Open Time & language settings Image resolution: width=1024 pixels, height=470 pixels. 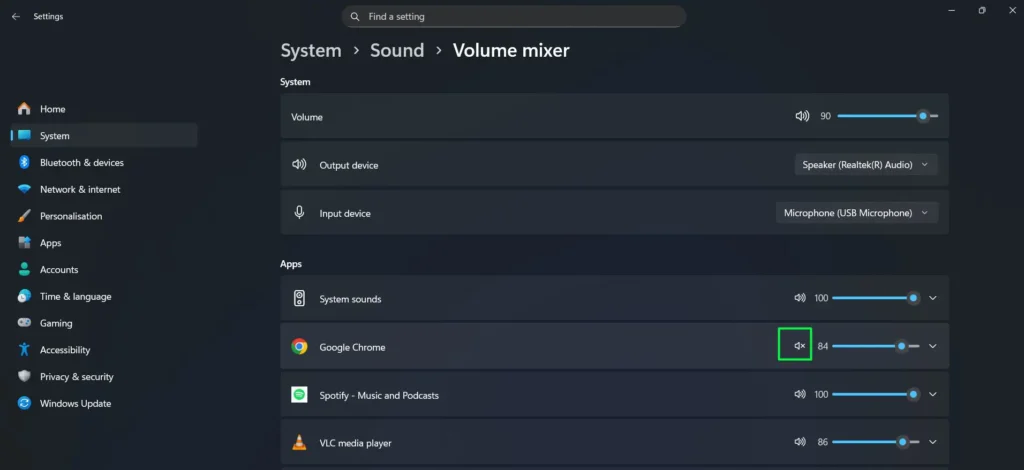(x=104, y=296)
